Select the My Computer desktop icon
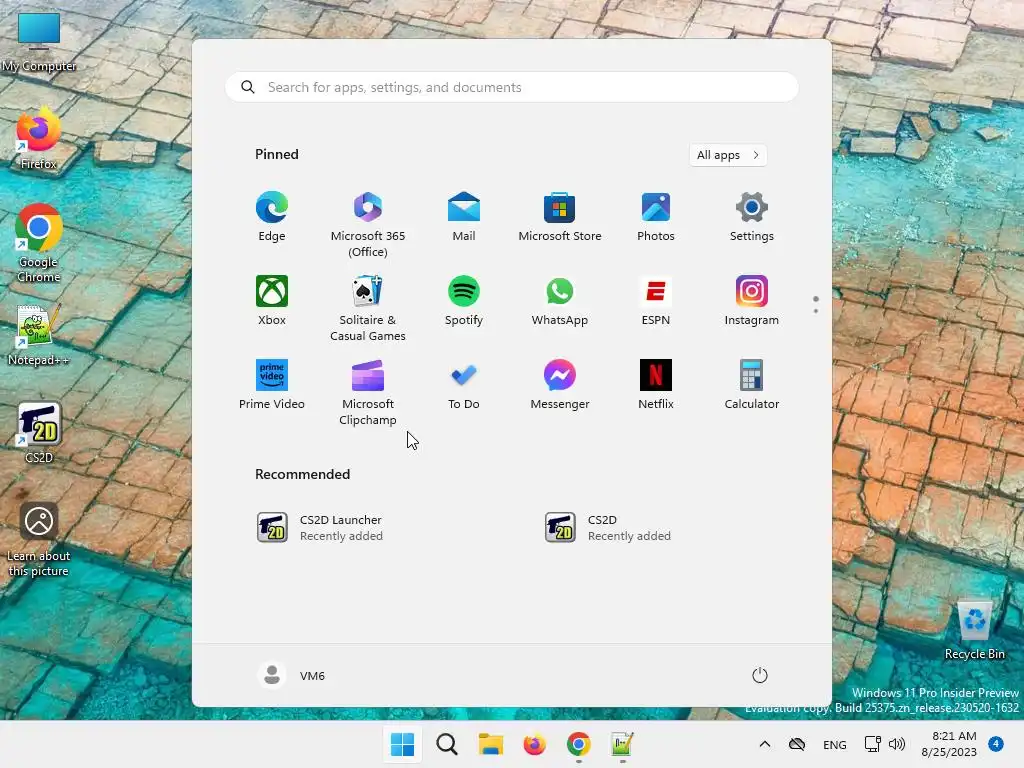1024x768 pixels. coord(39,42)
